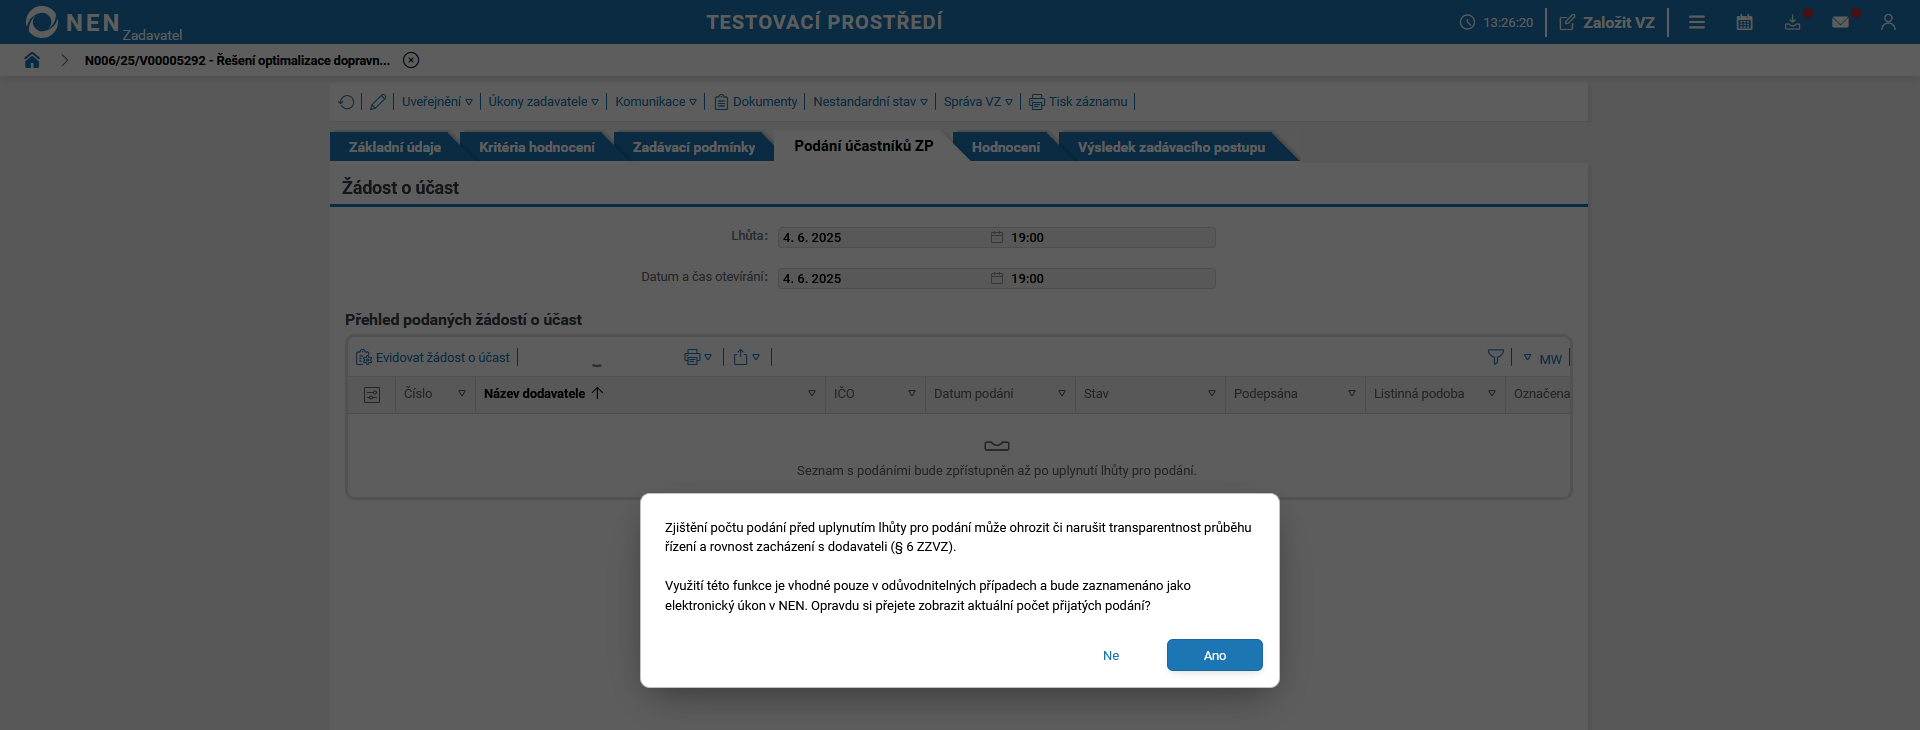Click the filter funnel icon above the table

click(x=1496, y=356)
